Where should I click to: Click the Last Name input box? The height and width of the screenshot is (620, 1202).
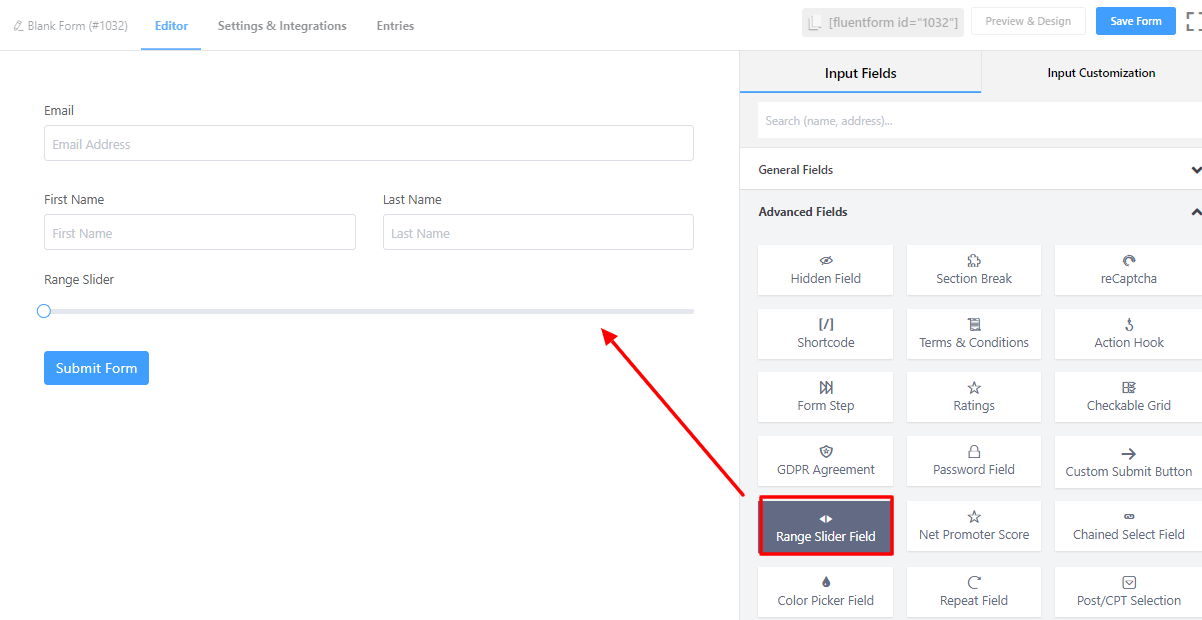click(x=538, y=232)
